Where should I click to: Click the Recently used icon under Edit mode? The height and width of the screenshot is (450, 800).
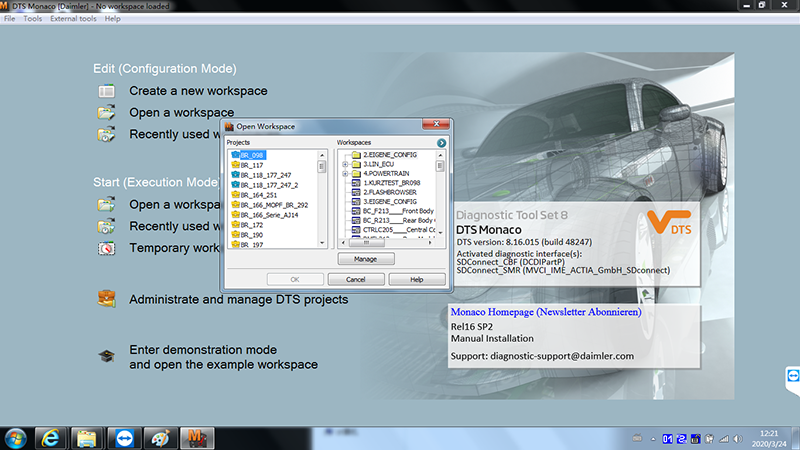tap(107, 134)
